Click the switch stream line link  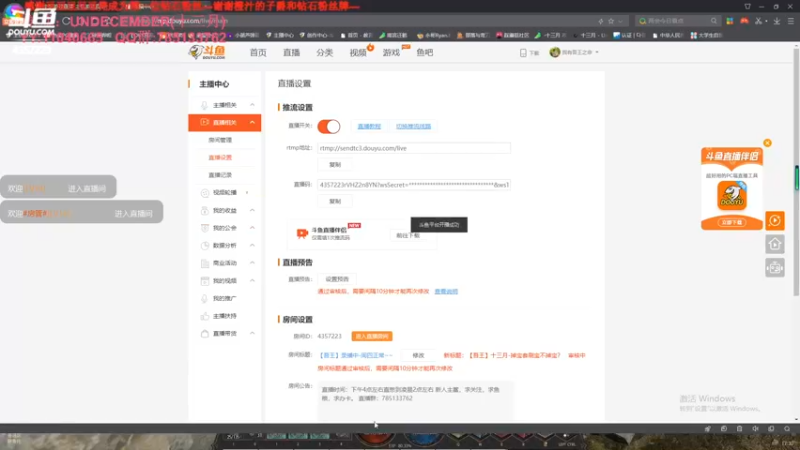[x=413, y=126]
